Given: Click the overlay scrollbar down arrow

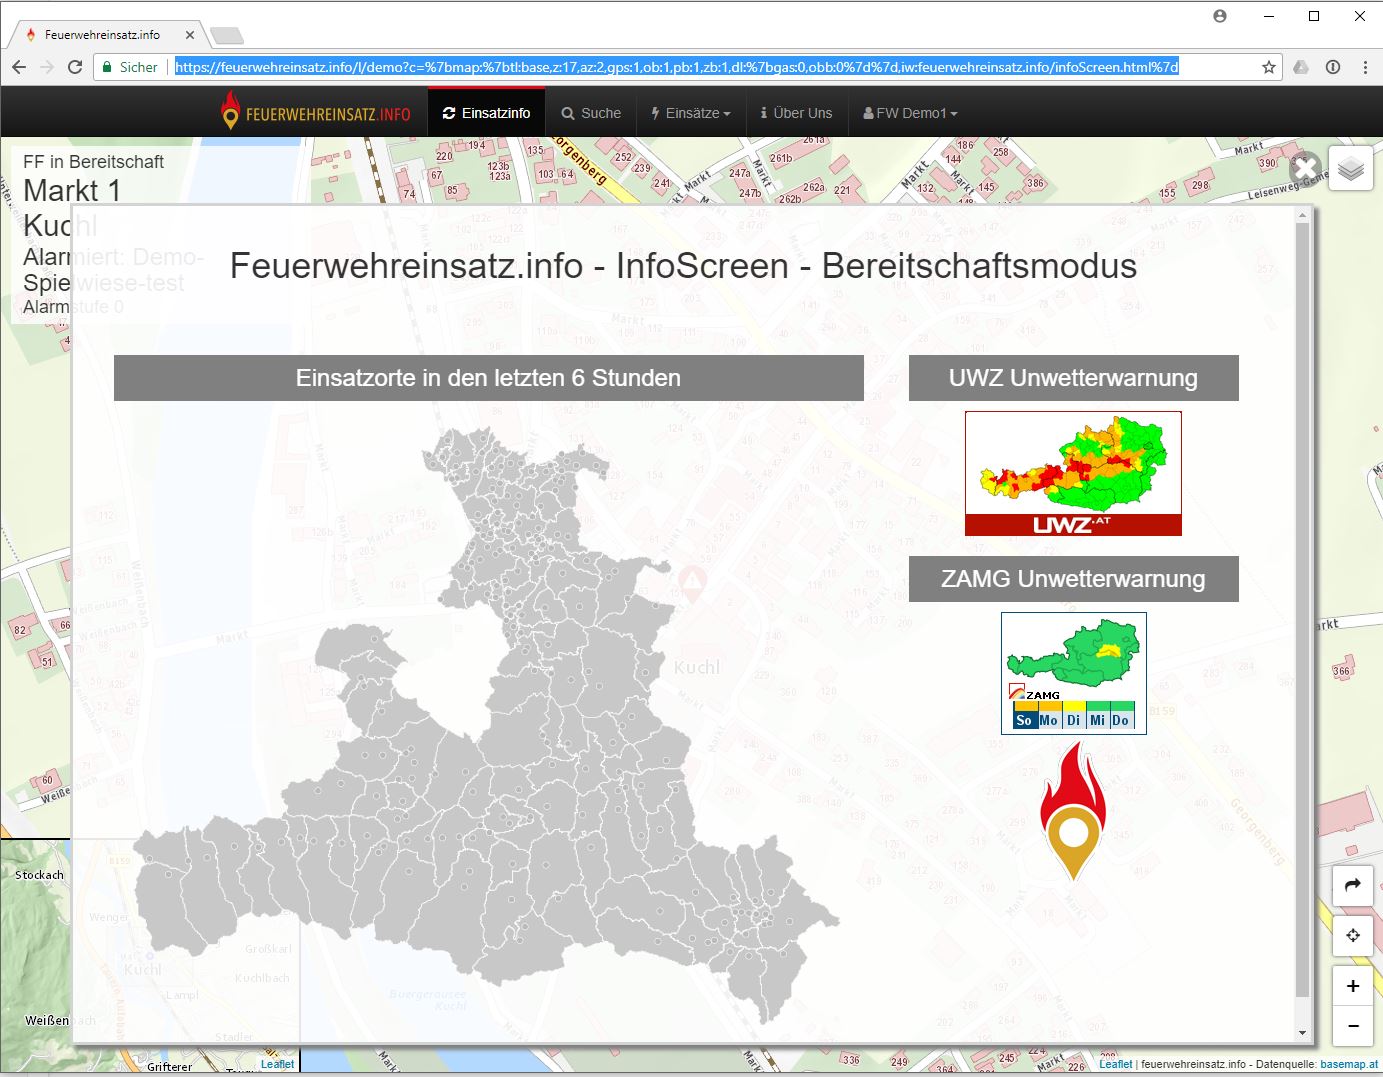Looking at the screenshot, I should pyautogui.click(x=1302, y=1033).
